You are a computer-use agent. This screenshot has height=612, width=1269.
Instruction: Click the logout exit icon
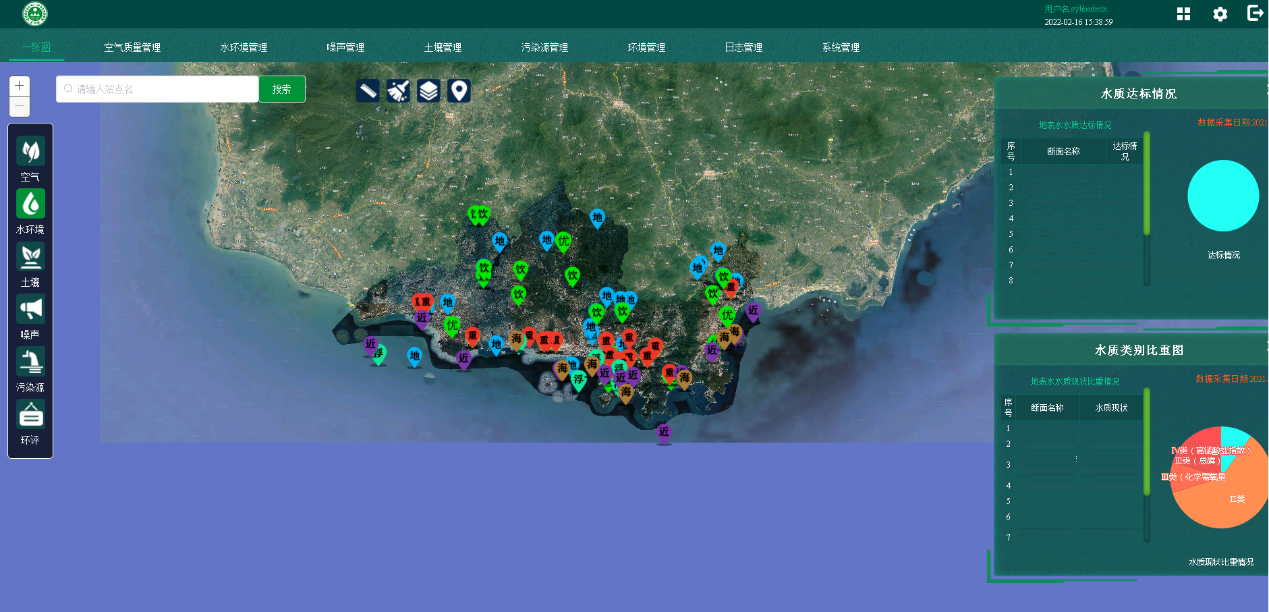1256,13
